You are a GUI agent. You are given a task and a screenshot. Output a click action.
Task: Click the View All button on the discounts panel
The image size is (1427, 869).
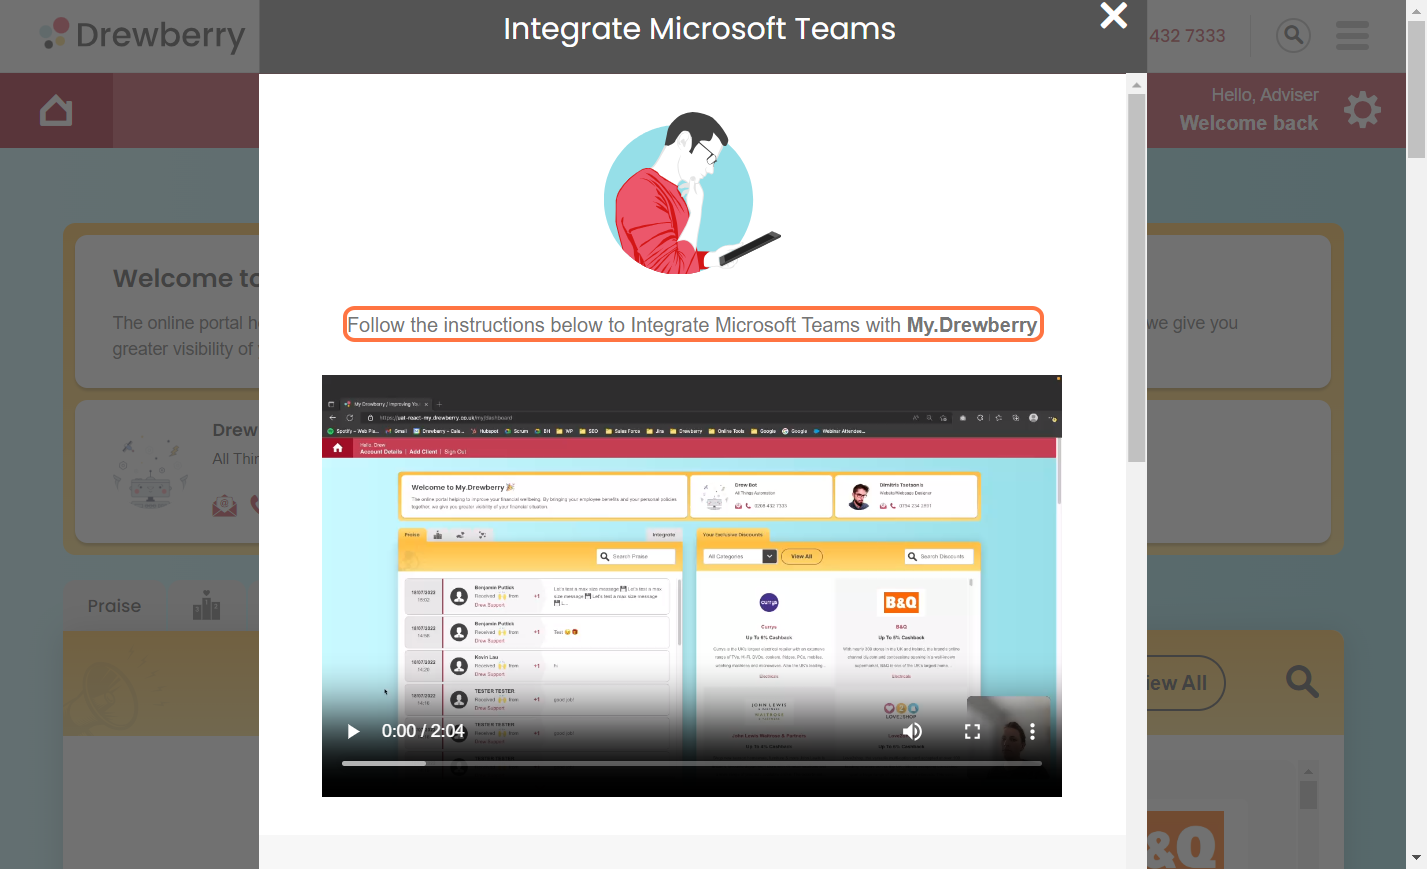click(x=1185, y=683)
